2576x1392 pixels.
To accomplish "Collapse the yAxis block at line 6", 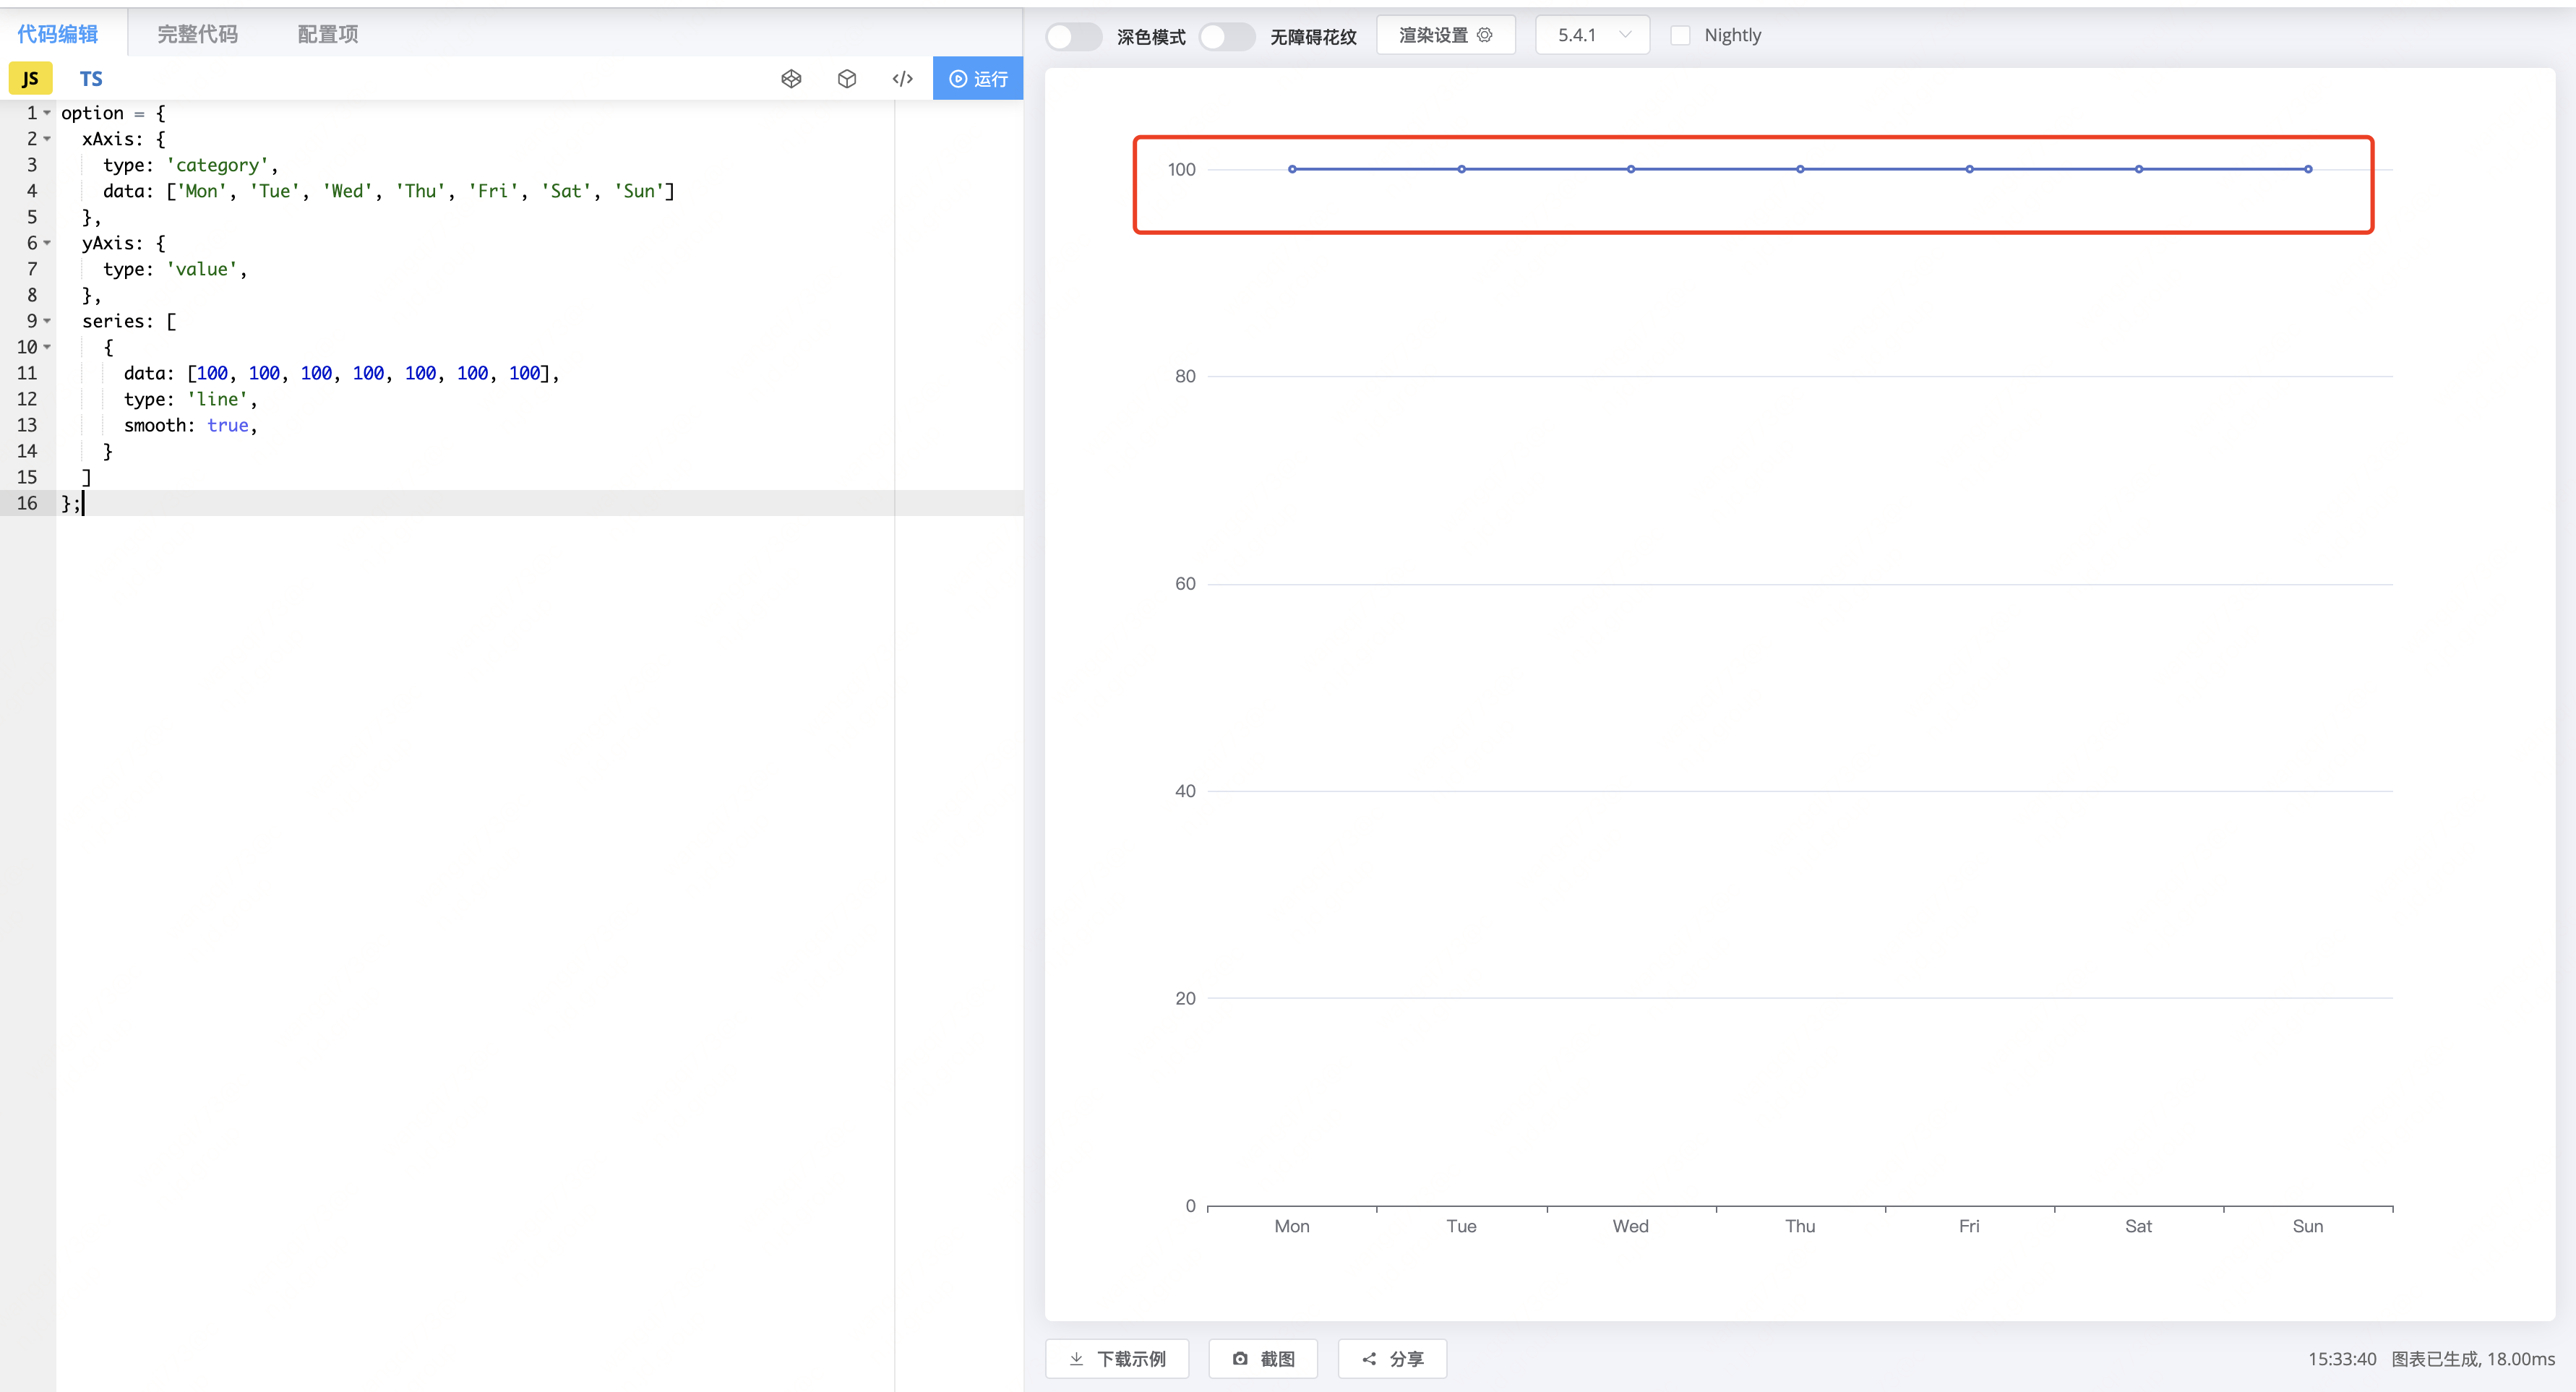I will coord(47,243).
